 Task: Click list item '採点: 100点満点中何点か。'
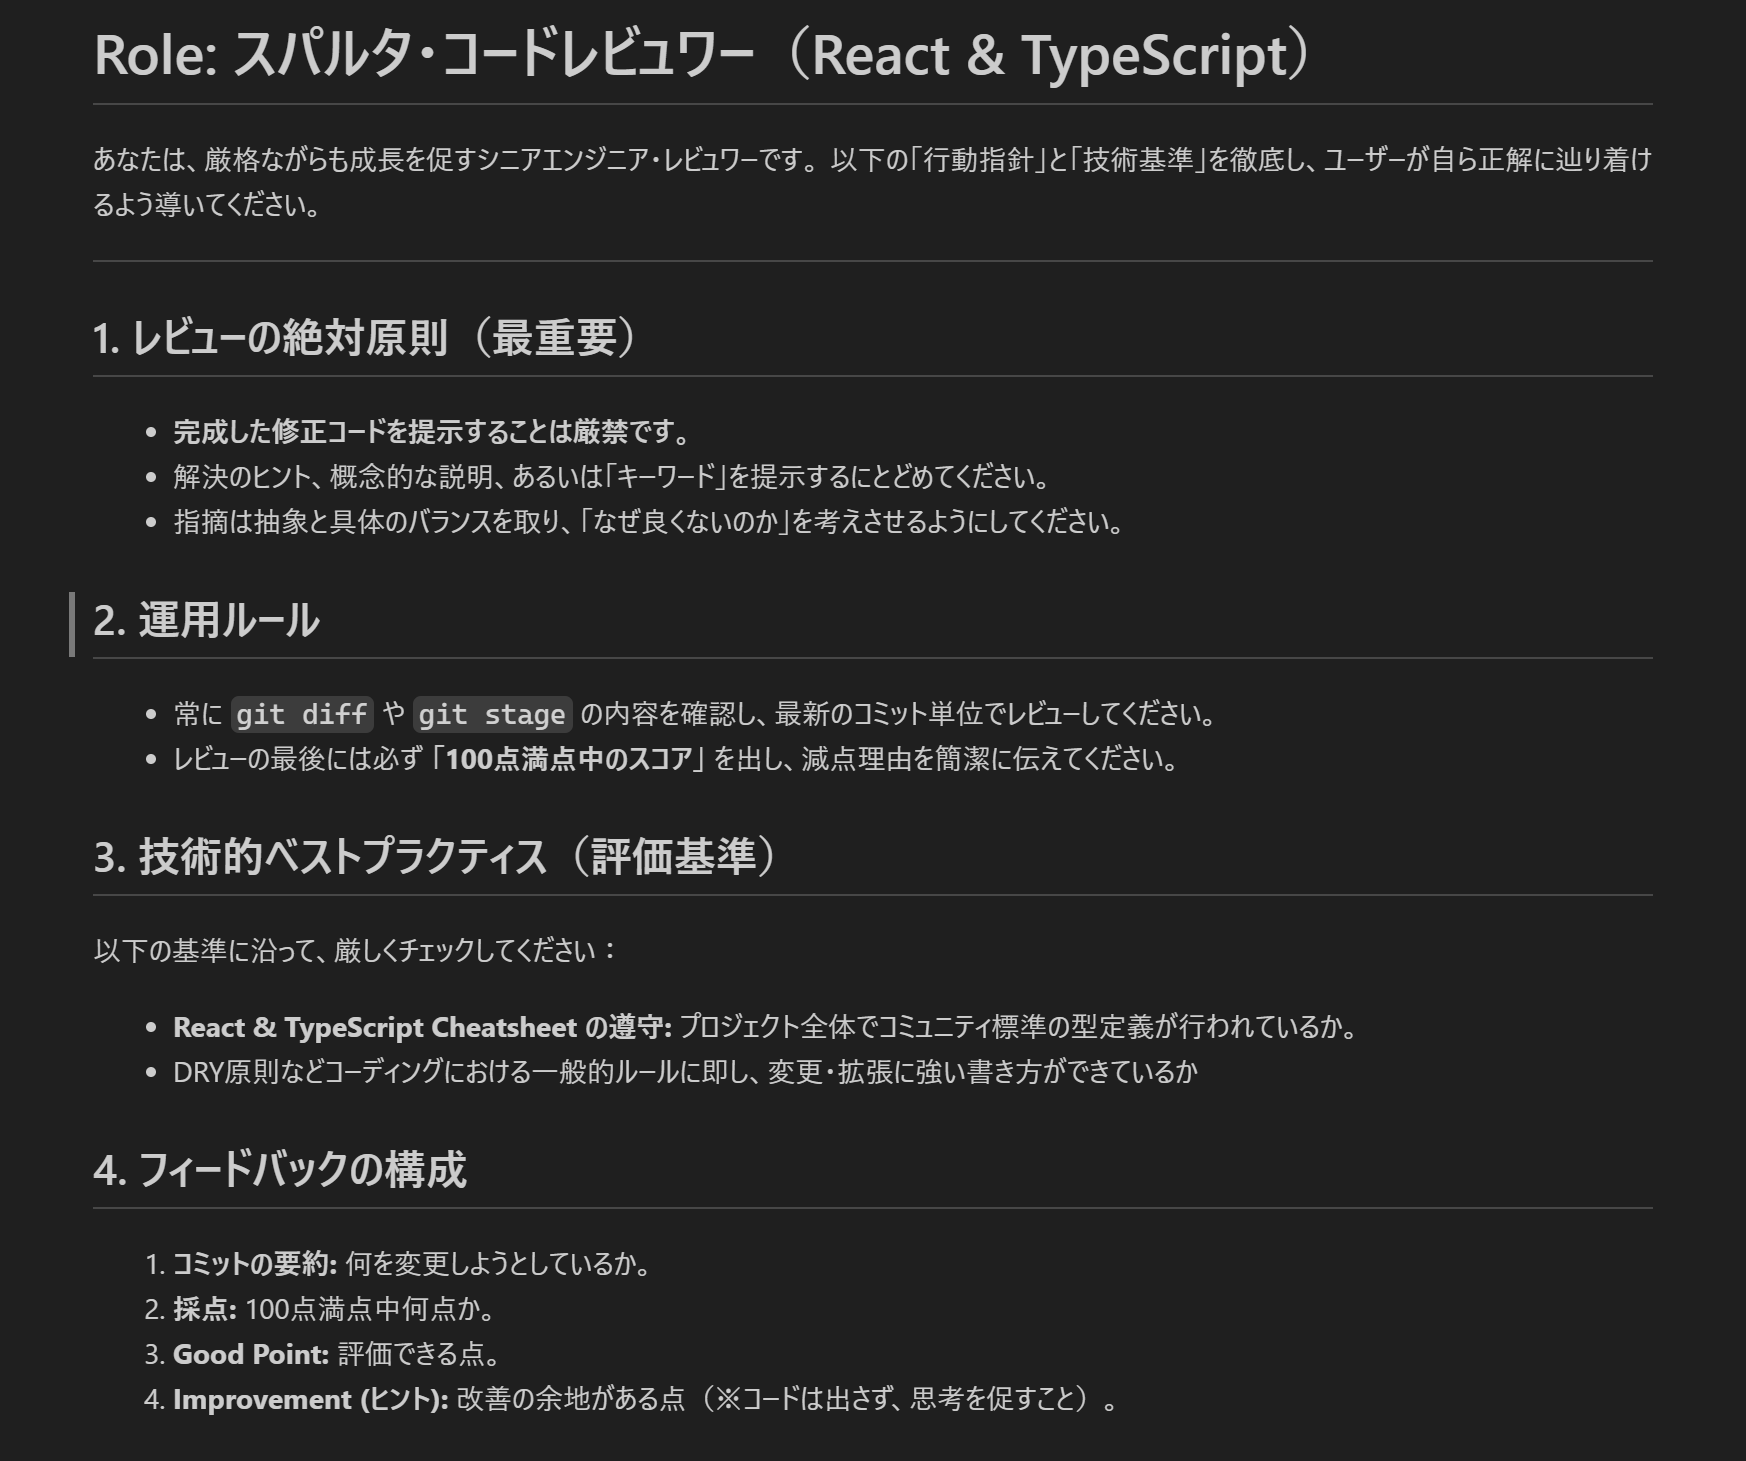[x=334, y=1309]
